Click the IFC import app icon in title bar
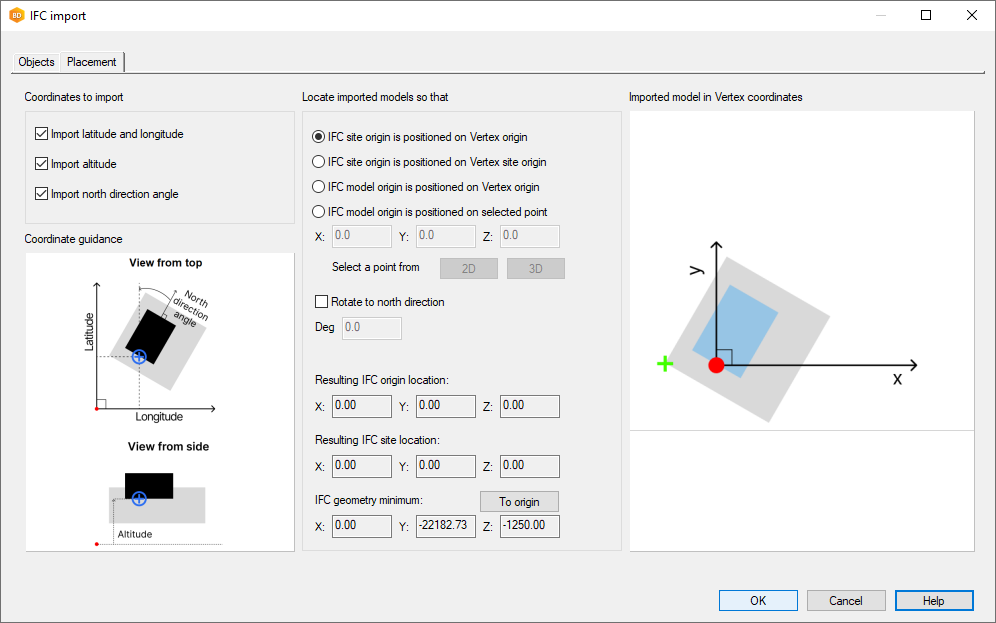Image resolution: width=996 pixels, height=623 pixels. (16, 16)
